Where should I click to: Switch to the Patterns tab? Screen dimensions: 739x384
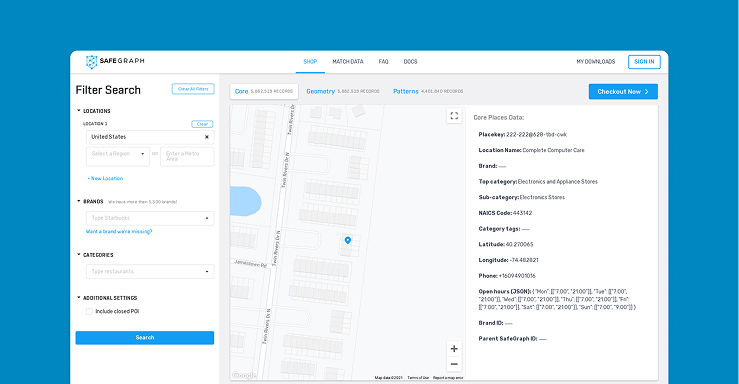[x=428, y=91]
